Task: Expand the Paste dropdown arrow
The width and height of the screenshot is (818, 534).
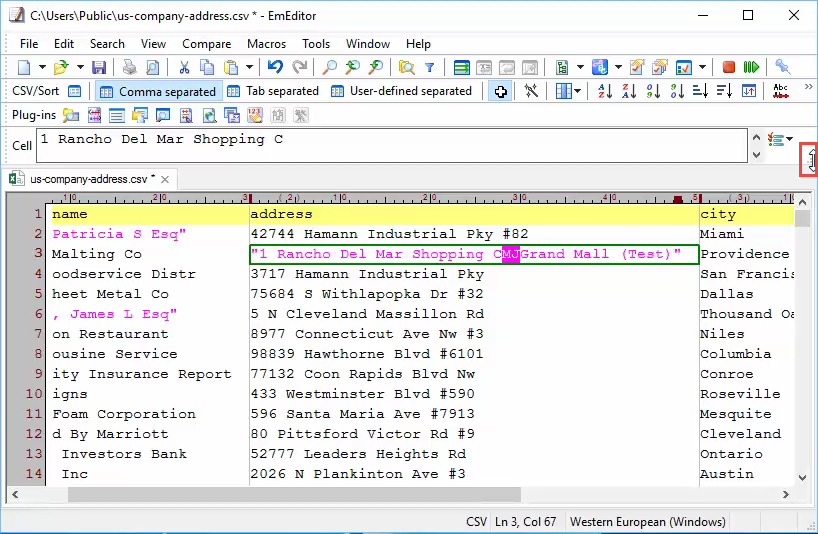Action: 249,67
